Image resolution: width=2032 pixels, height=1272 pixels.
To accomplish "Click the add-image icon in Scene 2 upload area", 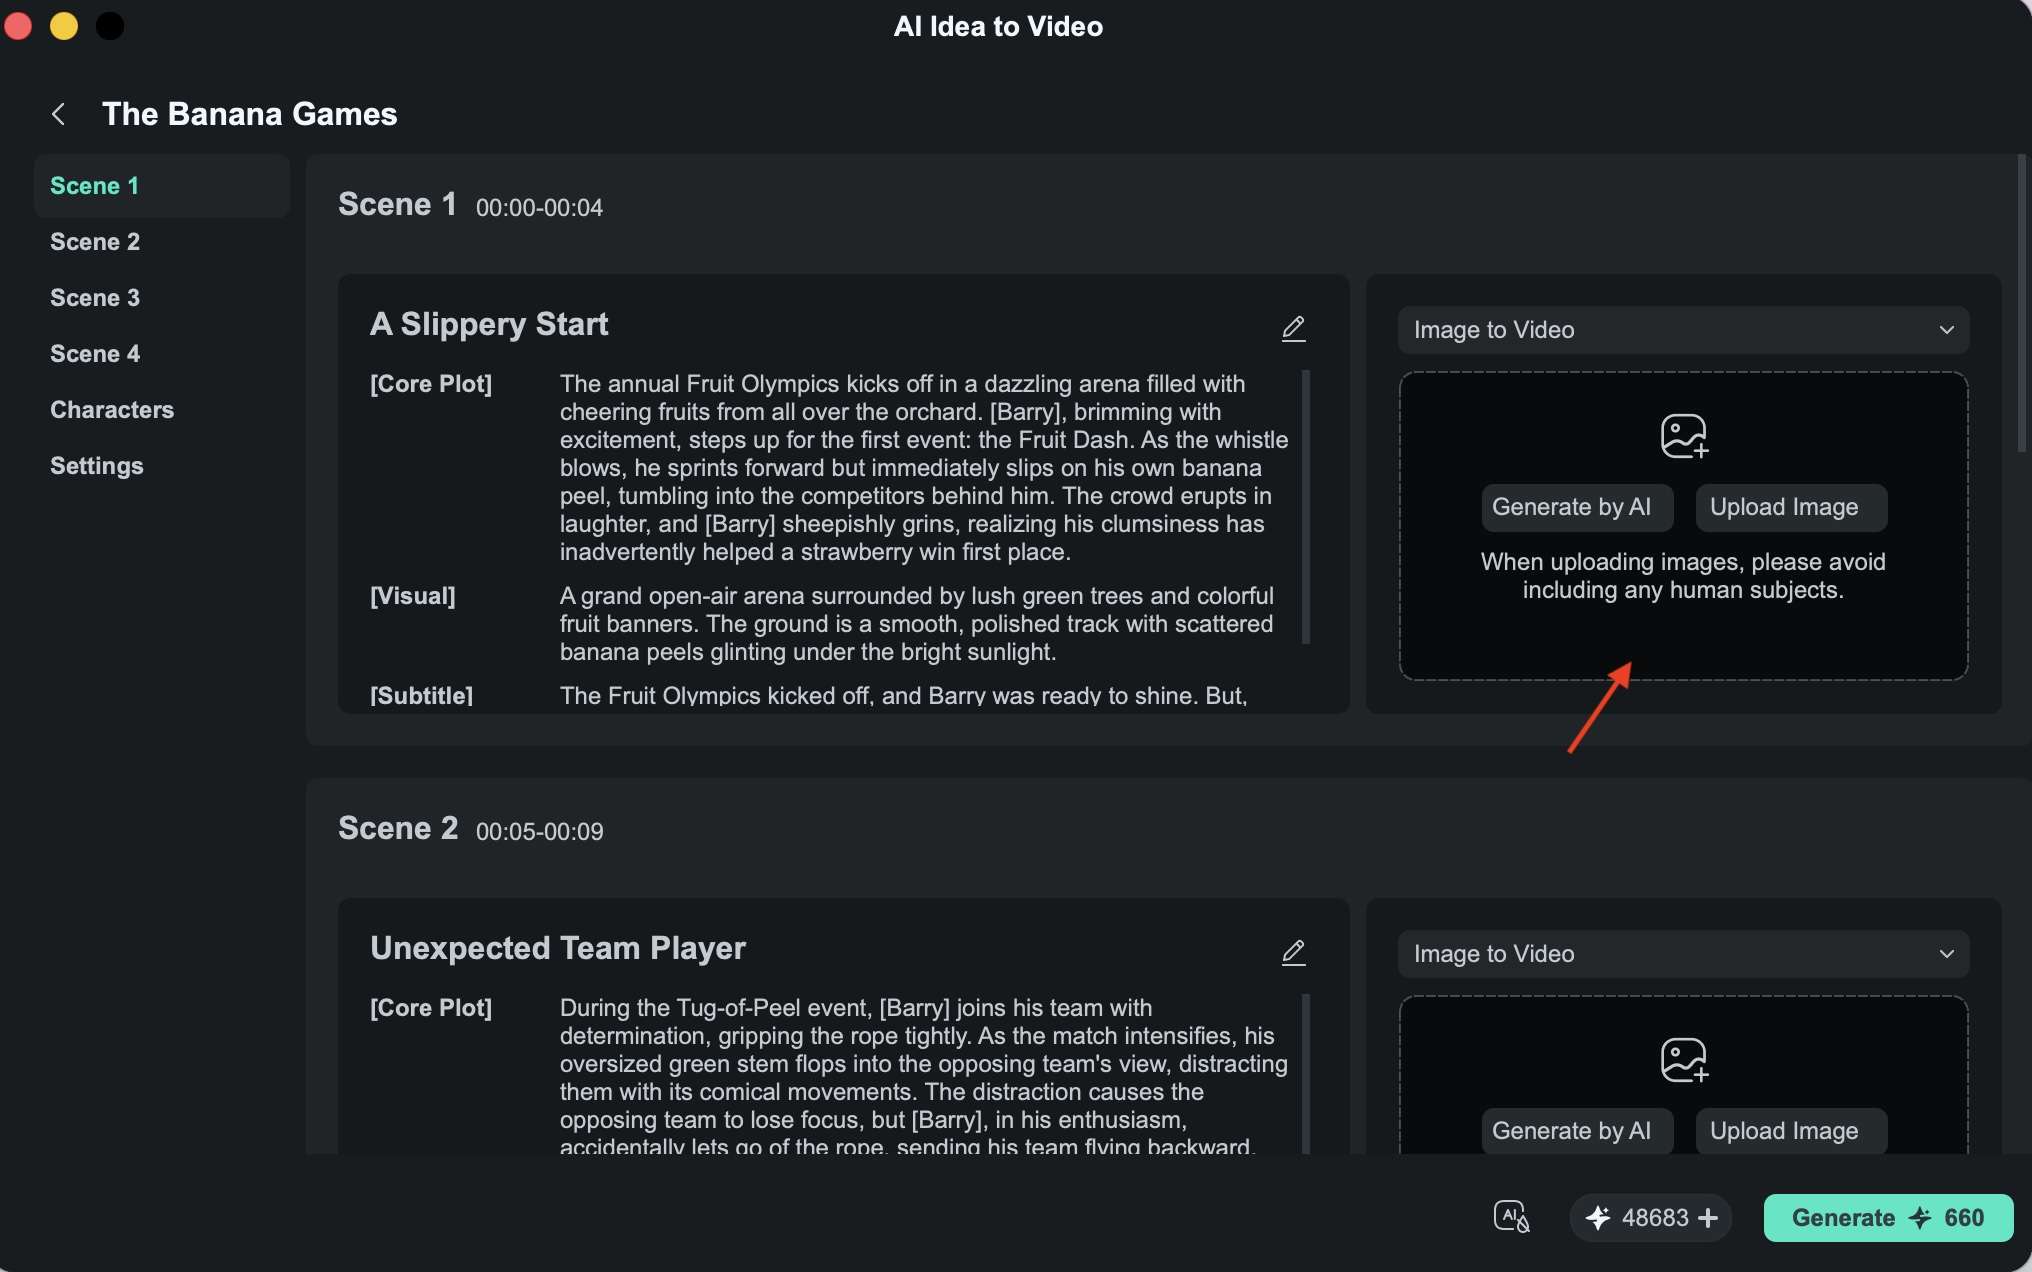I will coord(1684,1060).
